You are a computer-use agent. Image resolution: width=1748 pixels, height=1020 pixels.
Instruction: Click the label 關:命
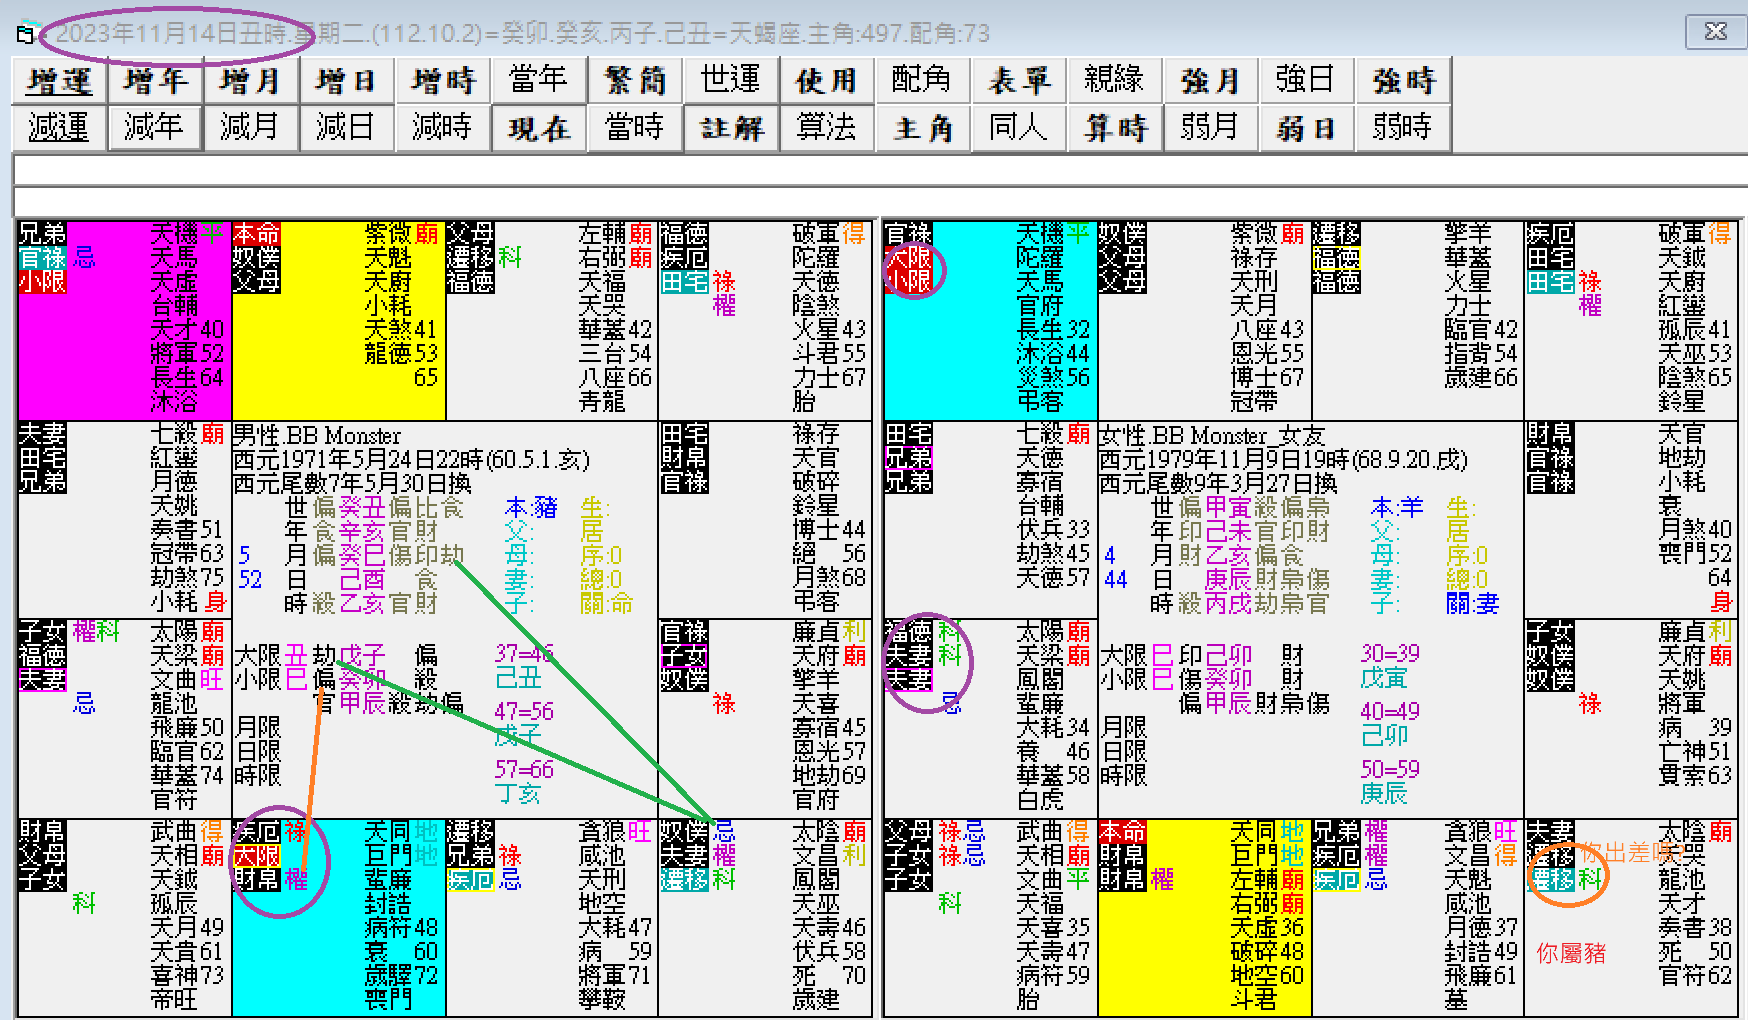tap(607, 603)
